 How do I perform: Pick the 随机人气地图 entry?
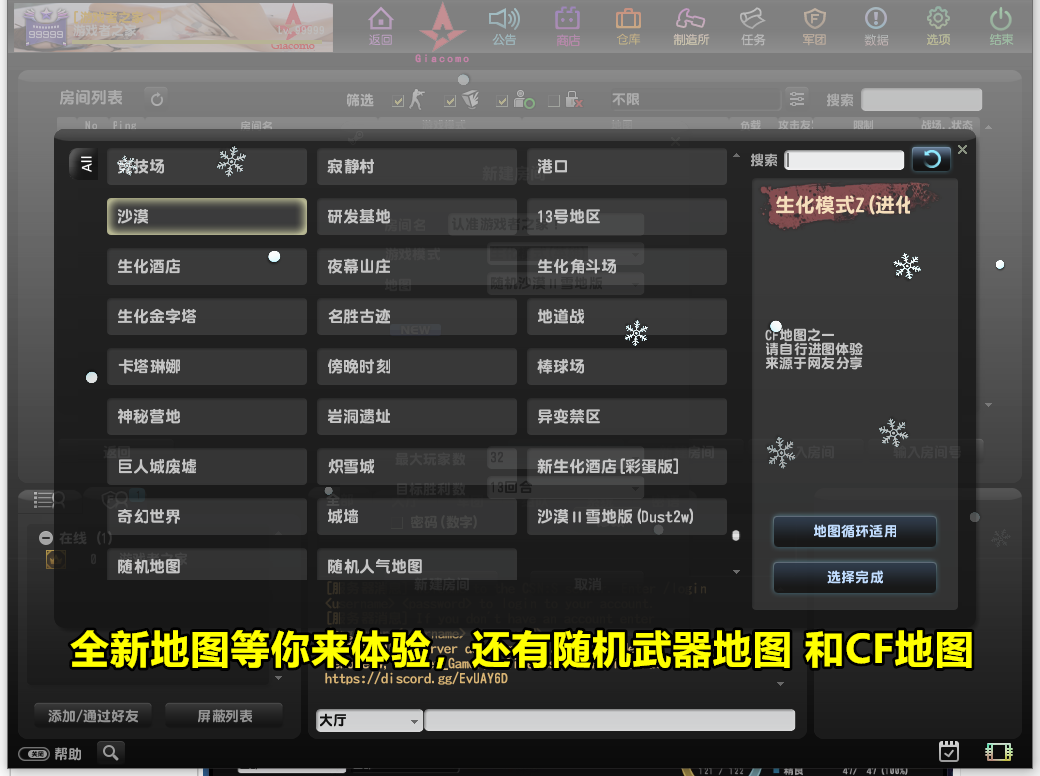coord(417,565)
